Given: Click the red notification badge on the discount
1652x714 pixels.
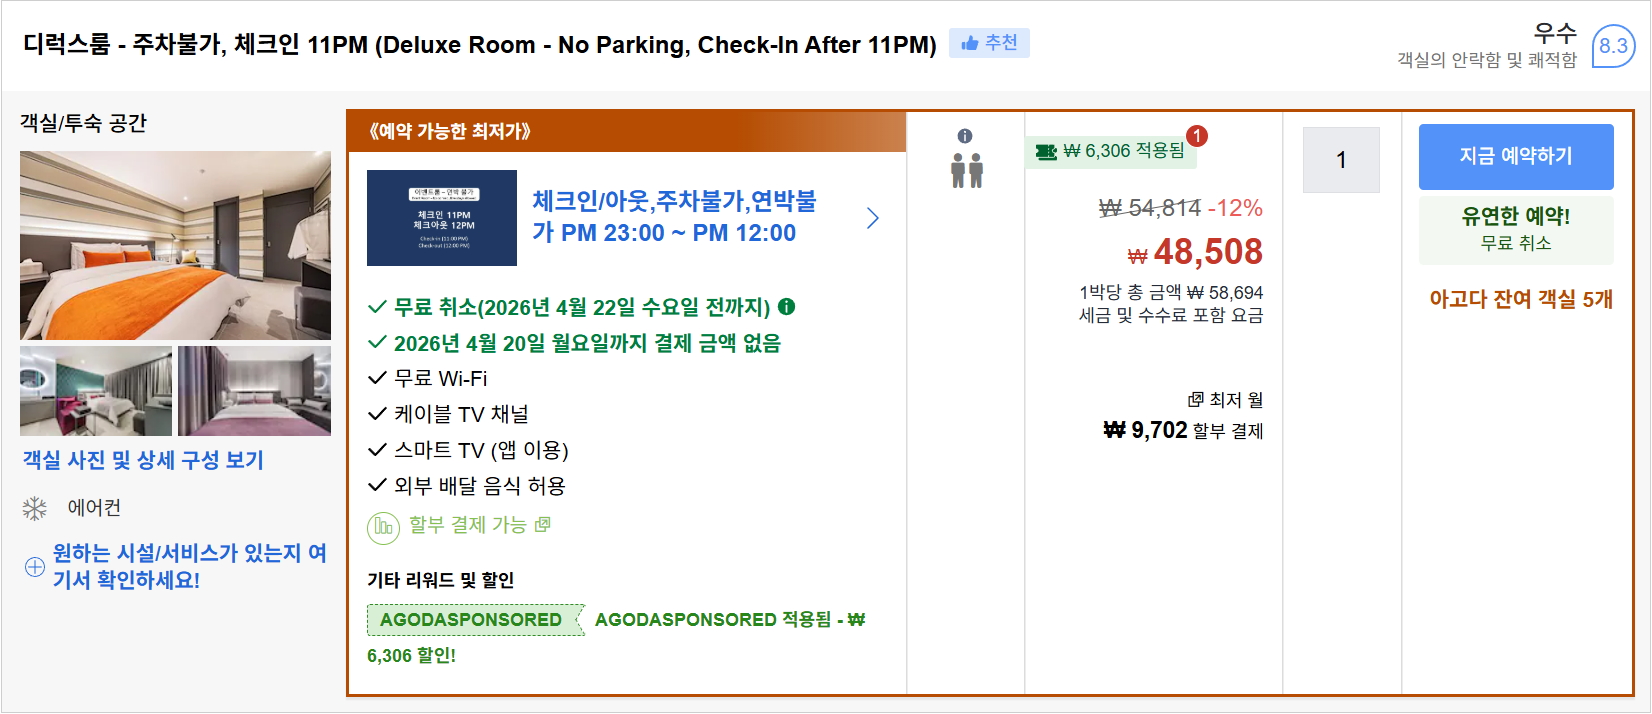Looking at the screenshot, I should (1200, 134).
